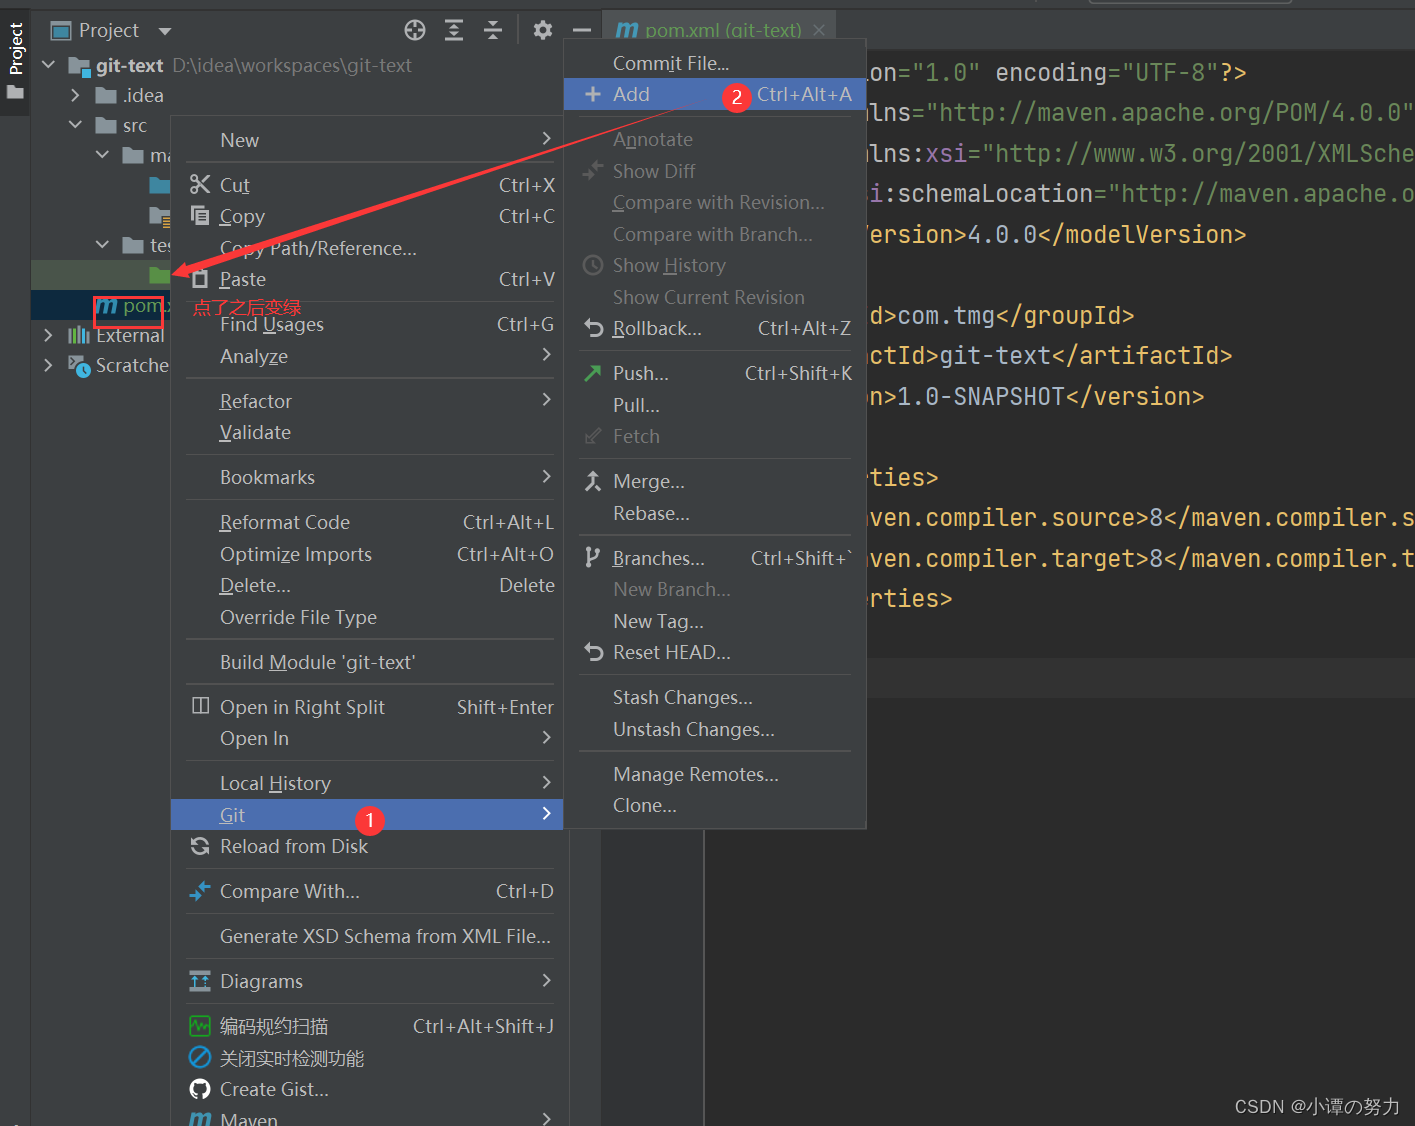Choose Pull... from the Git submenu

[714, 405]
